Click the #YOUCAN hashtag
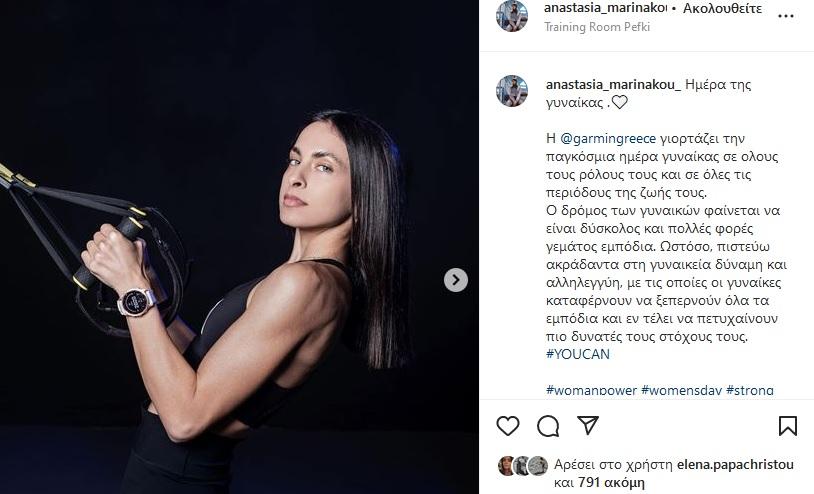This screenshot has width=814, height=494. click(578, 354)
